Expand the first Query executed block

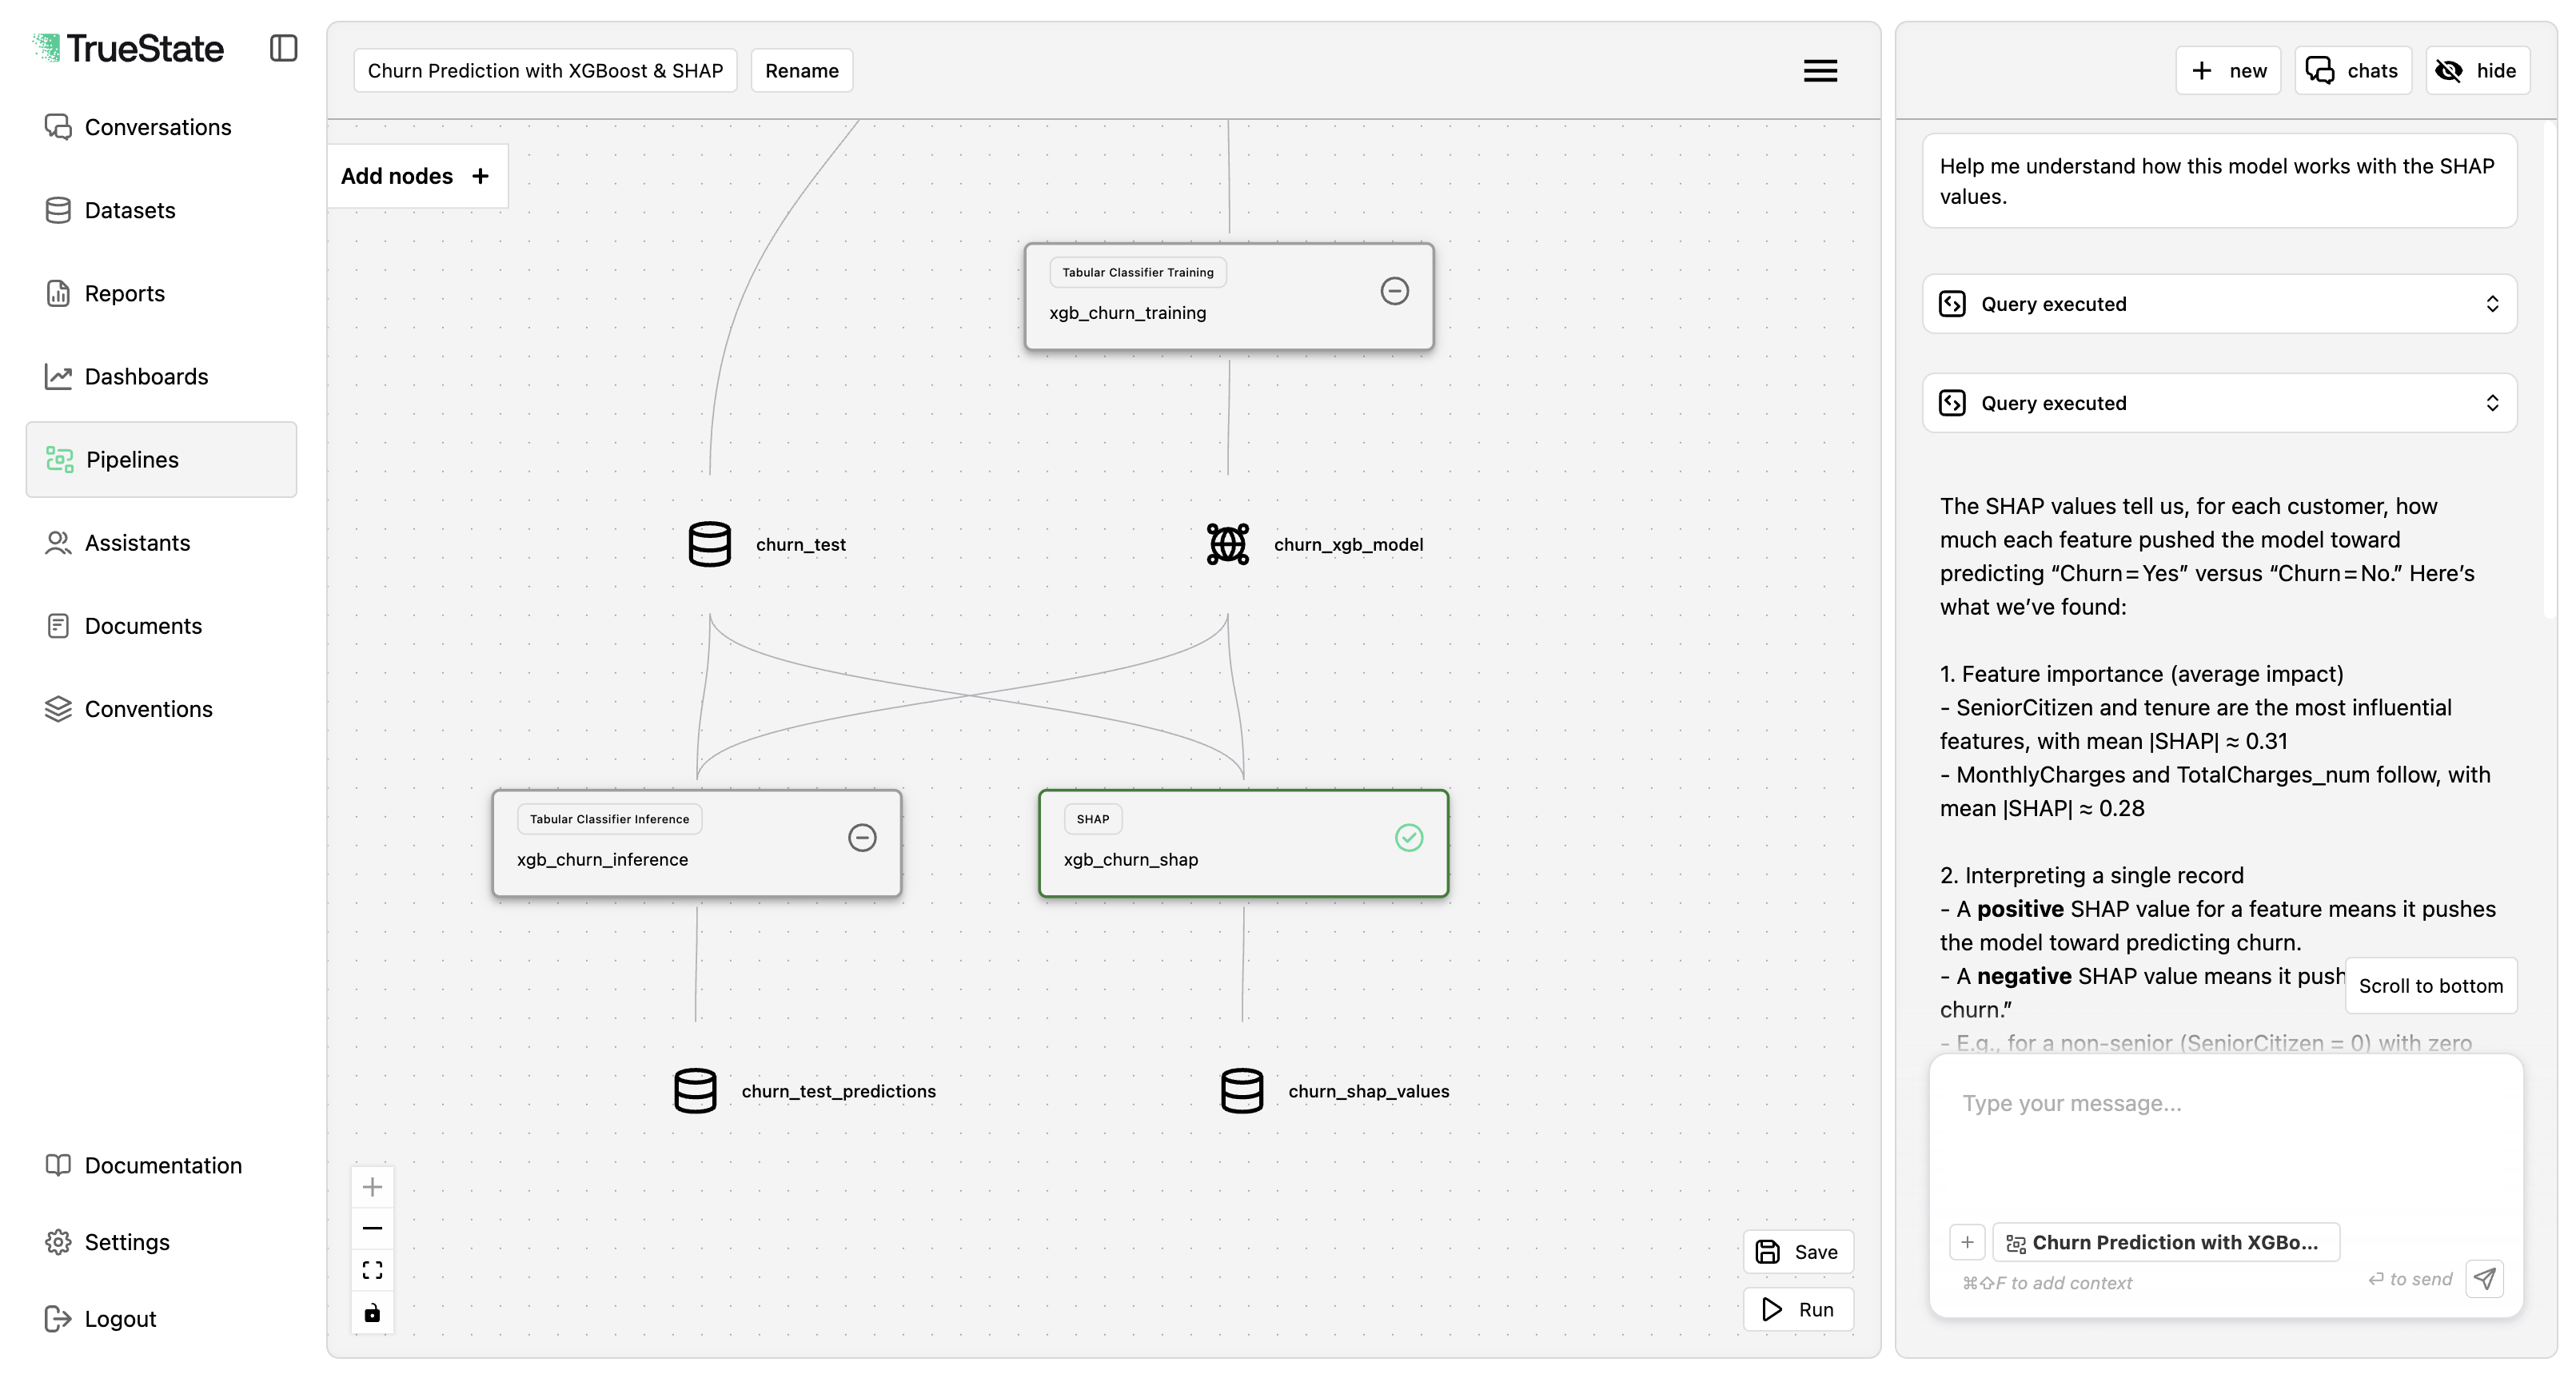(2218, 304)
